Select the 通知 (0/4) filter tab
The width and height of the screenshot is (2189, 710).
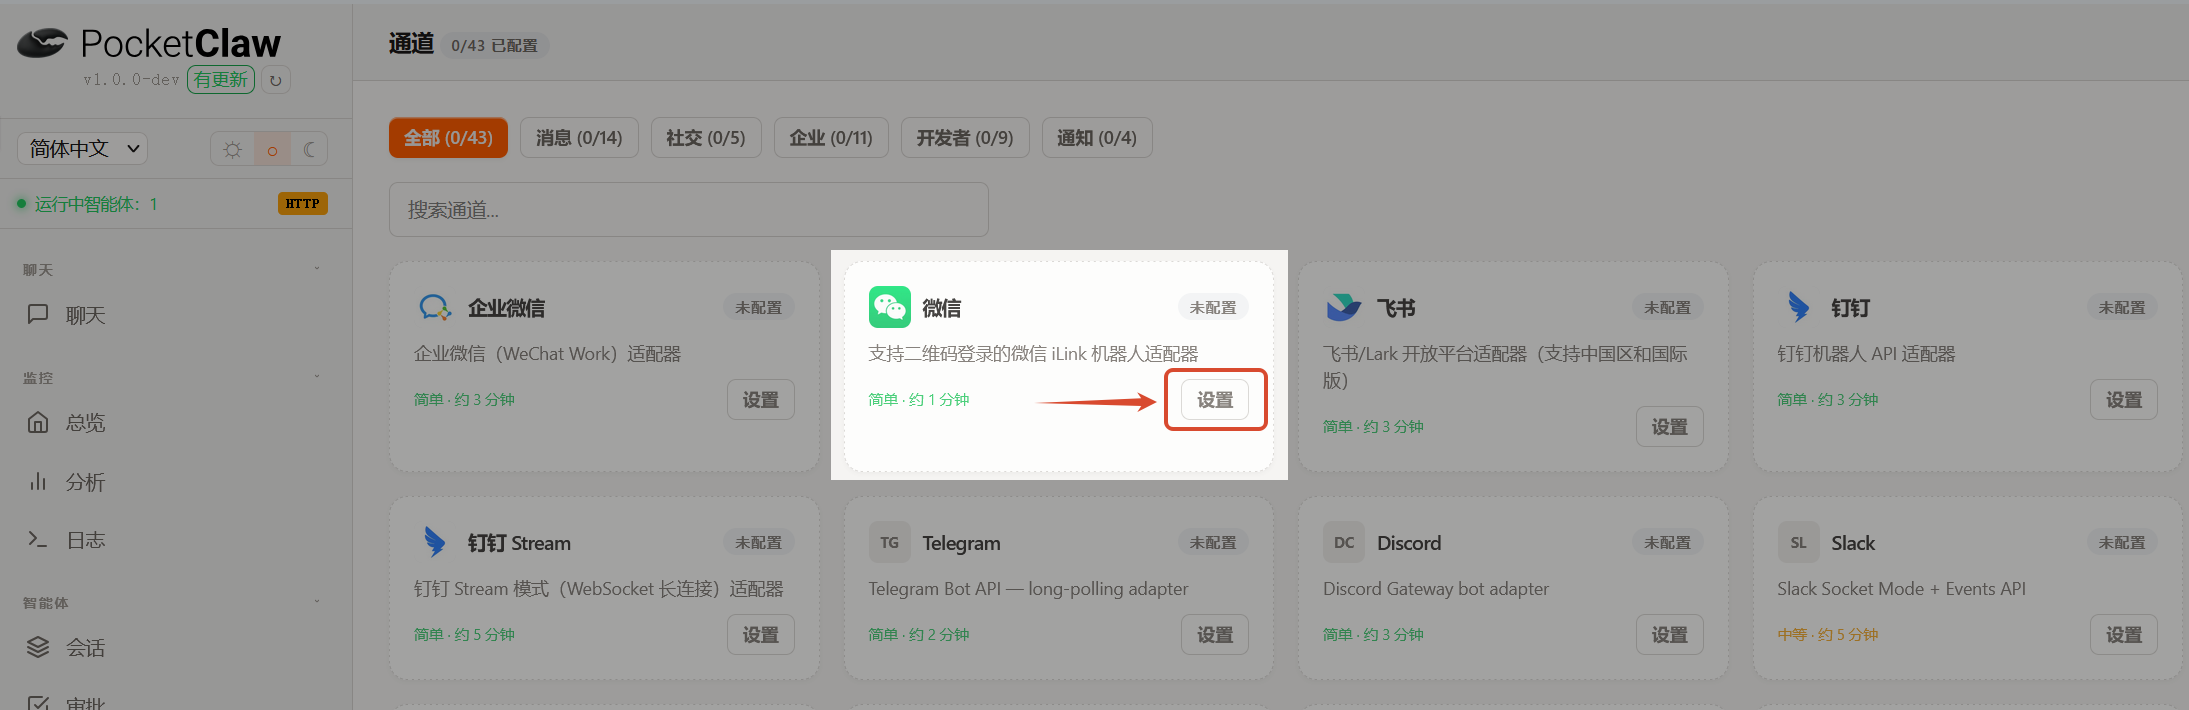click(x=1097, y=138)
